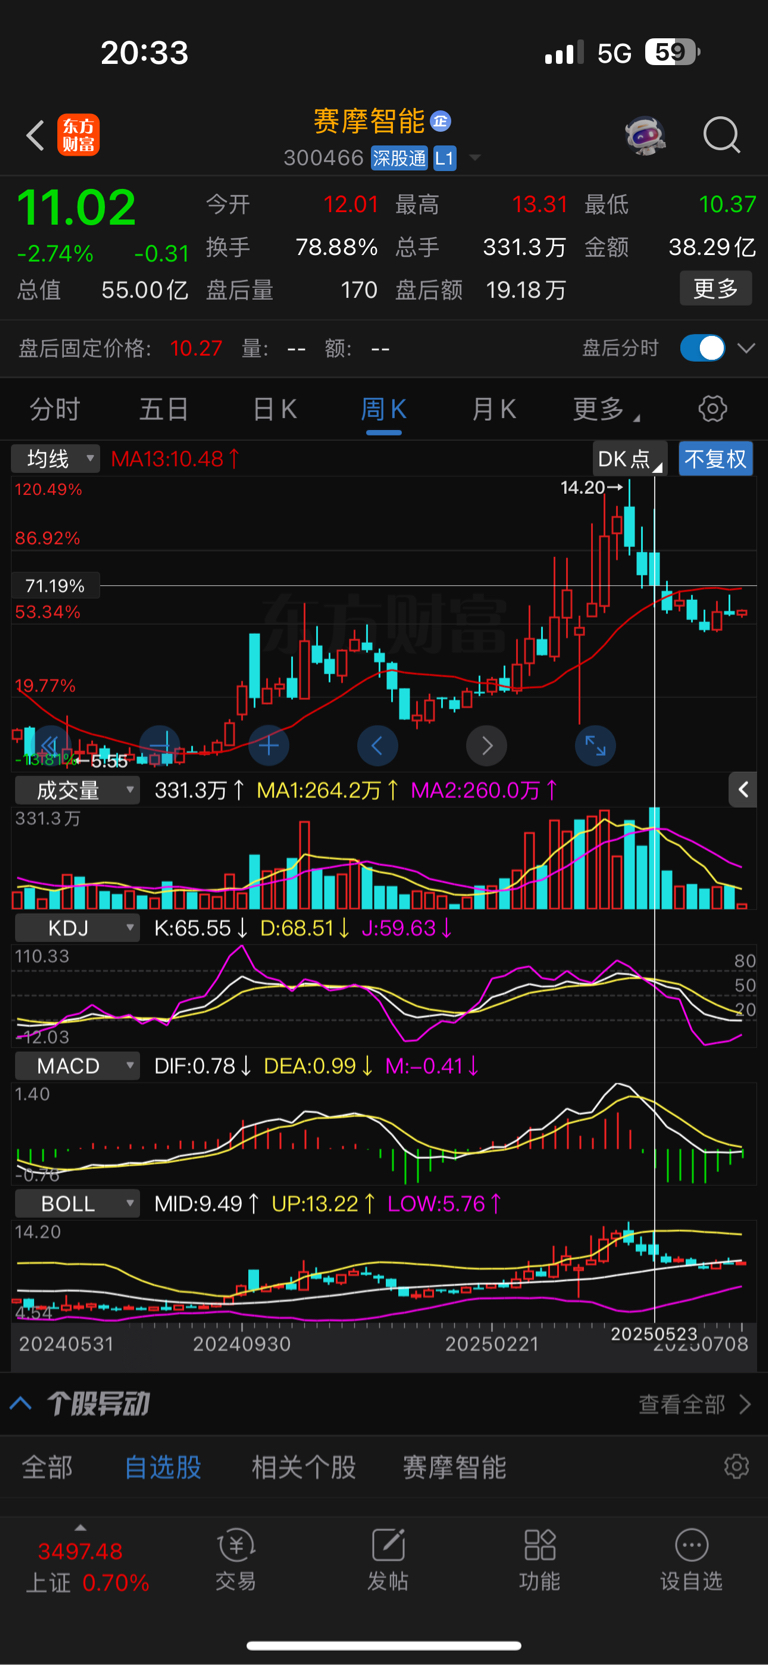Switch to the 五日 tab
The width and height of the screenshot is (768, 1665).
pyautogui.click(x=164, y=409)
